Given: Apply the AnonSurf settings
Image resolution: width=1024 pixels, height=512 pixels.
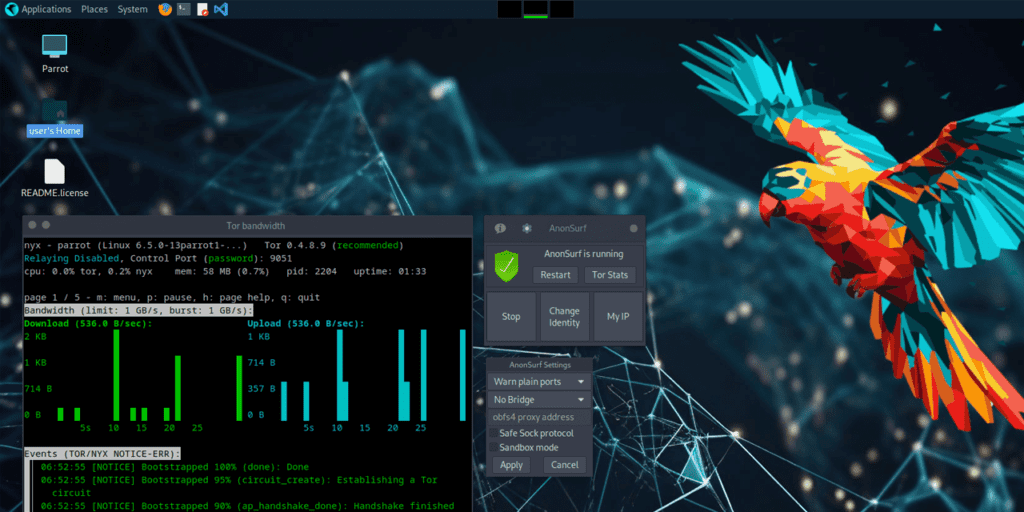Looking at the screenshot, I should click(511, 465).
